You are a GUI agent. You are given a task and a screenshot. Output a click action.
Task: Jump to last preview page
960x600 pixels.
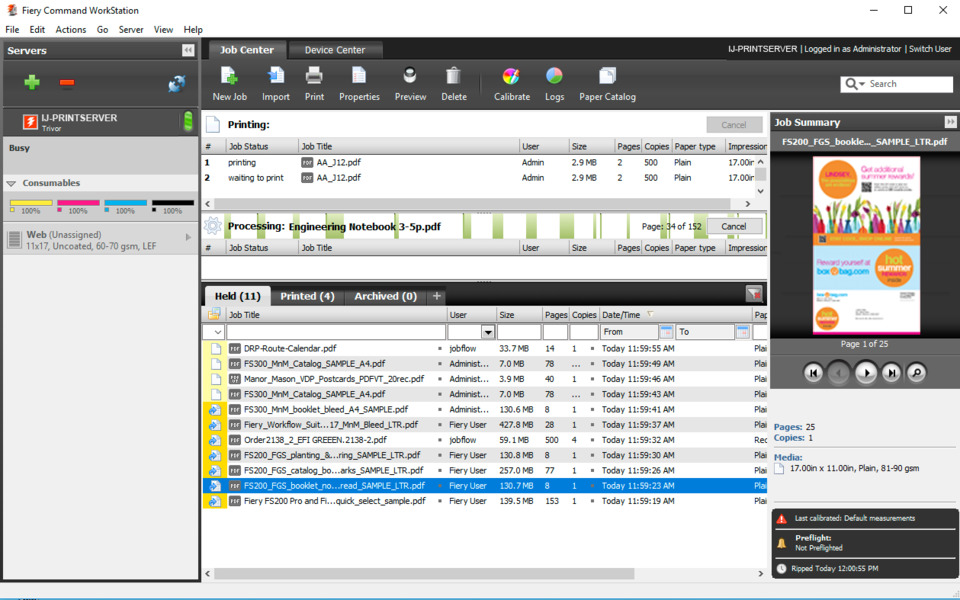click(891, 372)
